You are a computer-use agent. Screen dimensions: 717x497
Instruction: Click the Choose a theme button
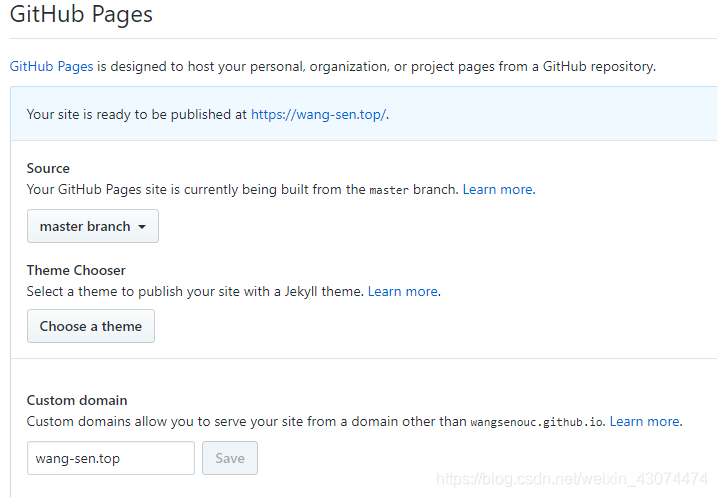pyautogui.click(x=91, y=326)
